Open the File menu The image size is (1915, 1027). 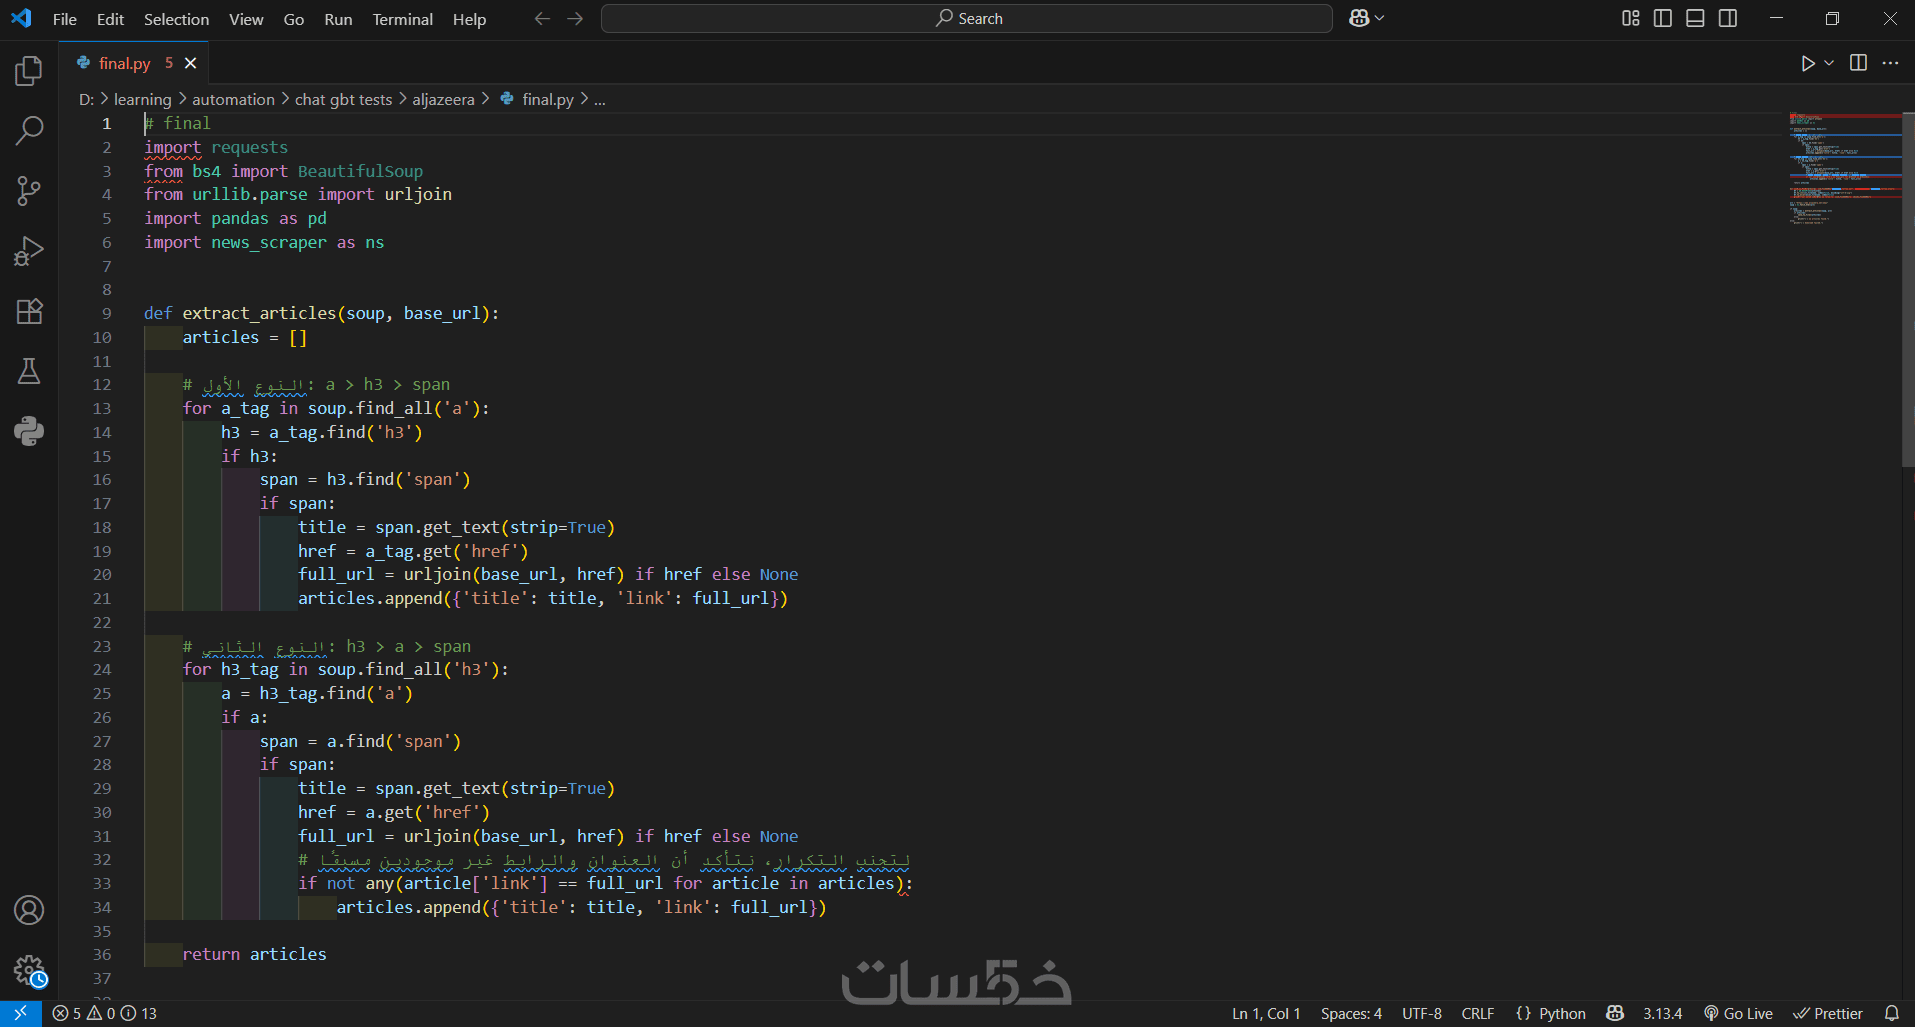[65, 19]
